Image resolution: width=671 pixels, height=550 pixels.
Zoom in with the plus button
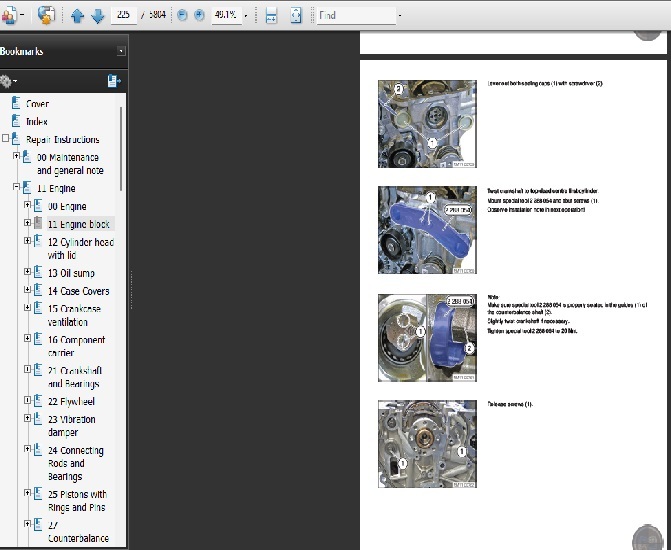pos(199,15)
